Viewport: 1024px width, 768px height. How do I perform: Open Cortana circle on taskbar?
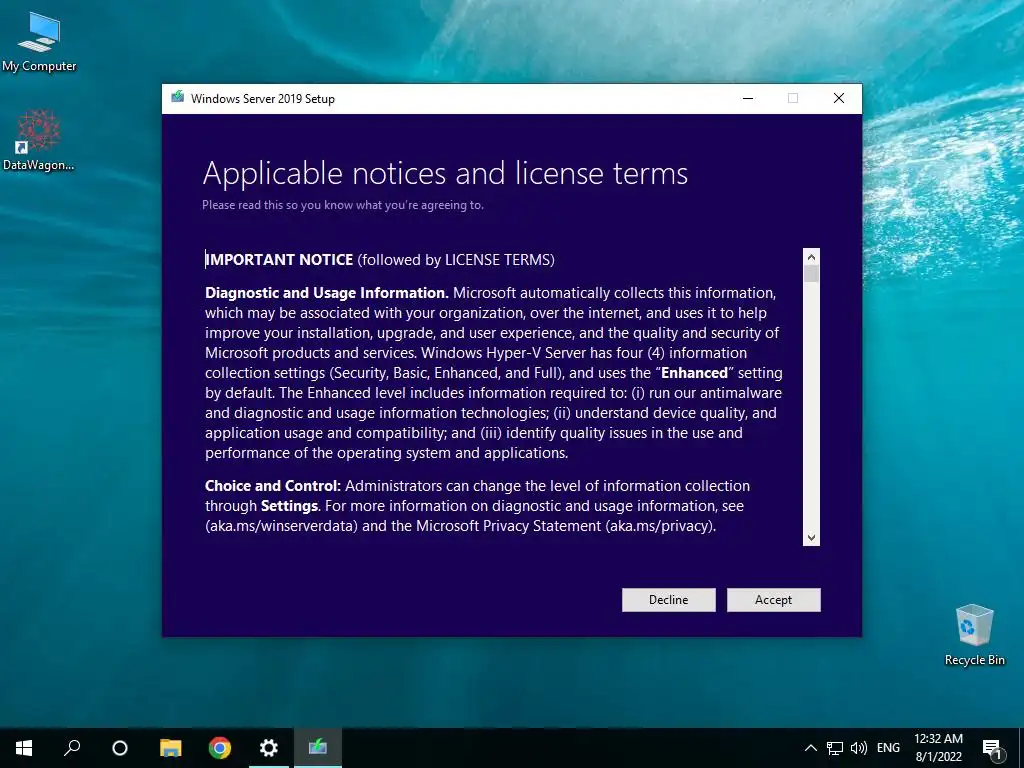pyautogui.click(x=120, y=748)
